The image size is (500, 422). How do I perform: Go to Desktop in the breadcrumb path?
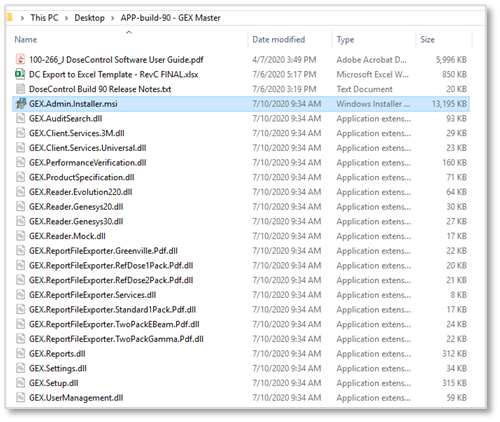pyautogui.click(x=89, y=18)
